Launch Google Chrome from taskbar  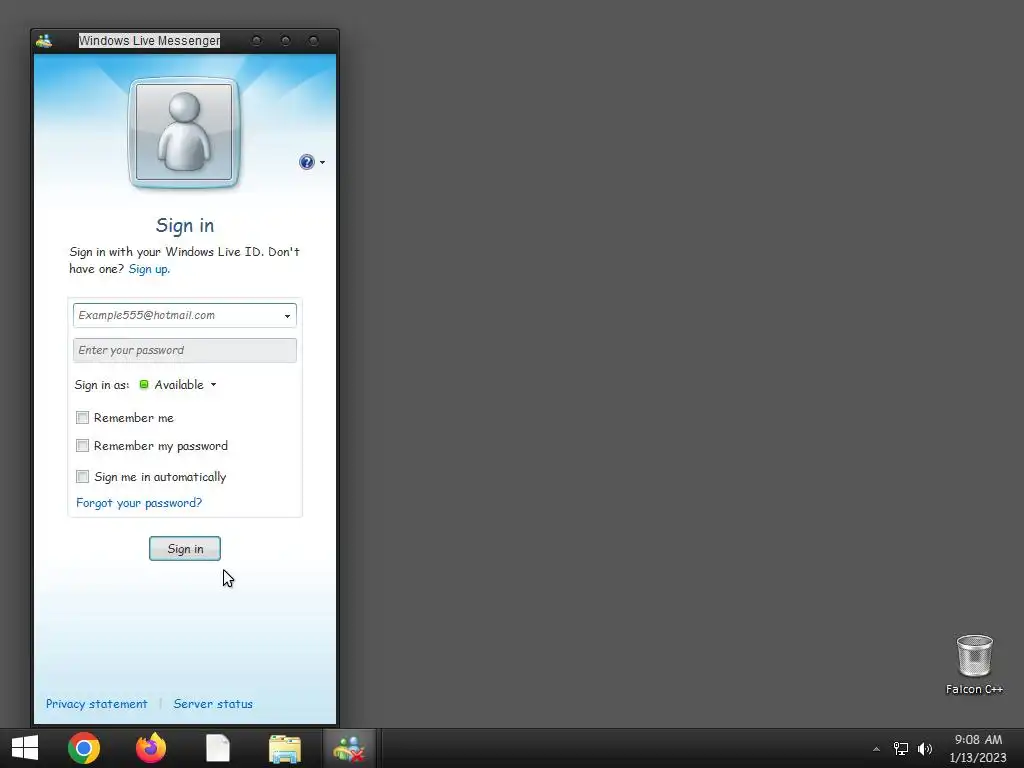[x=84, y=748]
